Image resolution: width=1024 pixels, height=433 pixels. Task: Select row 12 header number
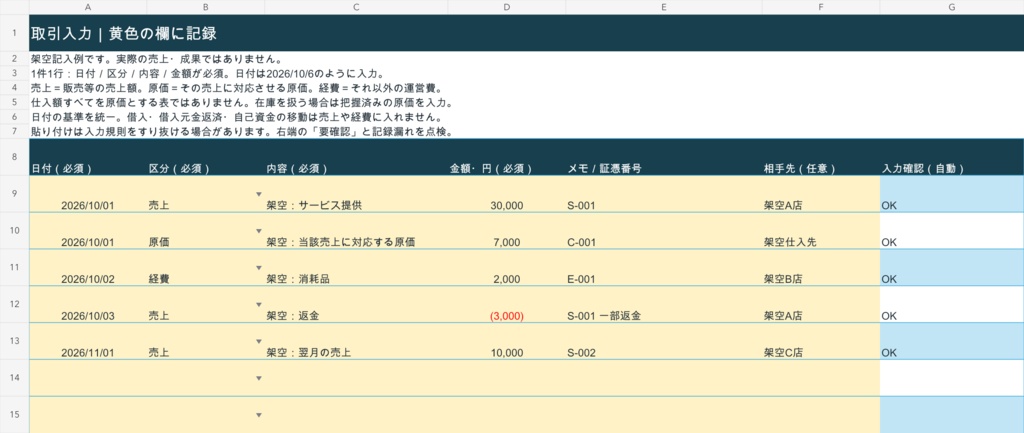coord(14,304)
